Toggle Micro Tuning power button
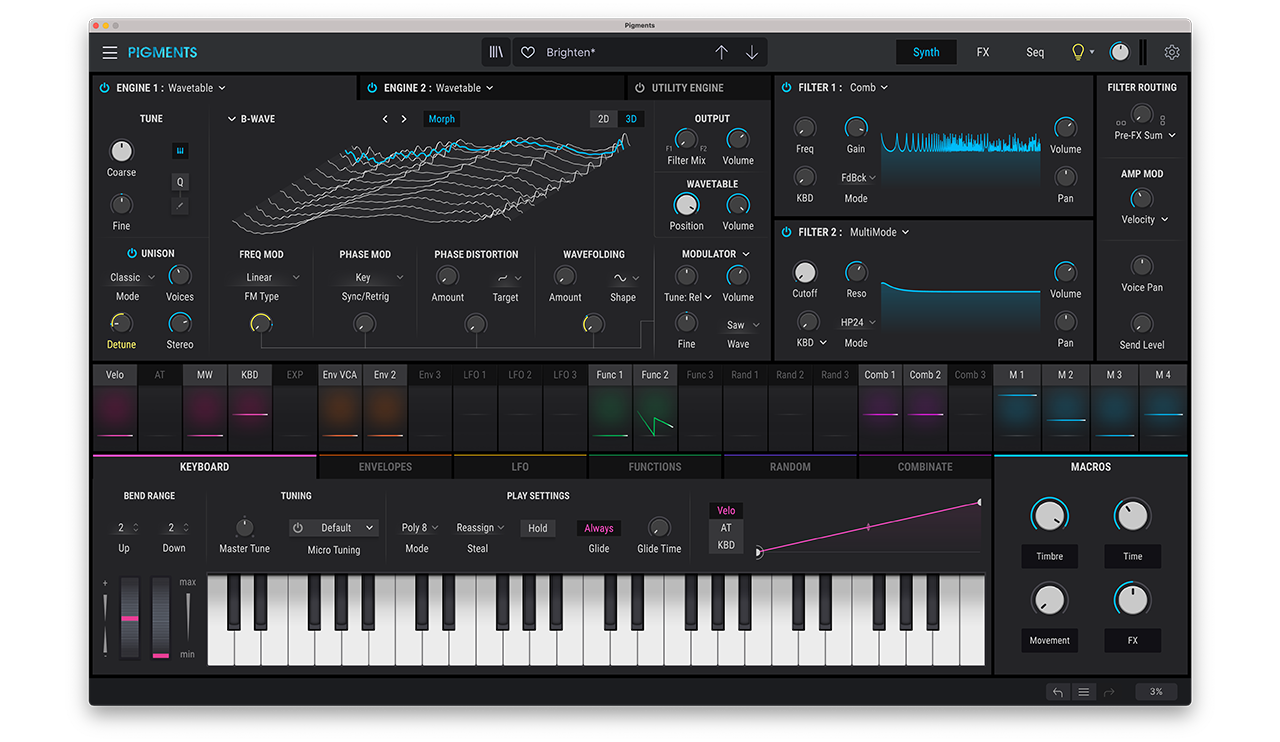 [298, 527]
